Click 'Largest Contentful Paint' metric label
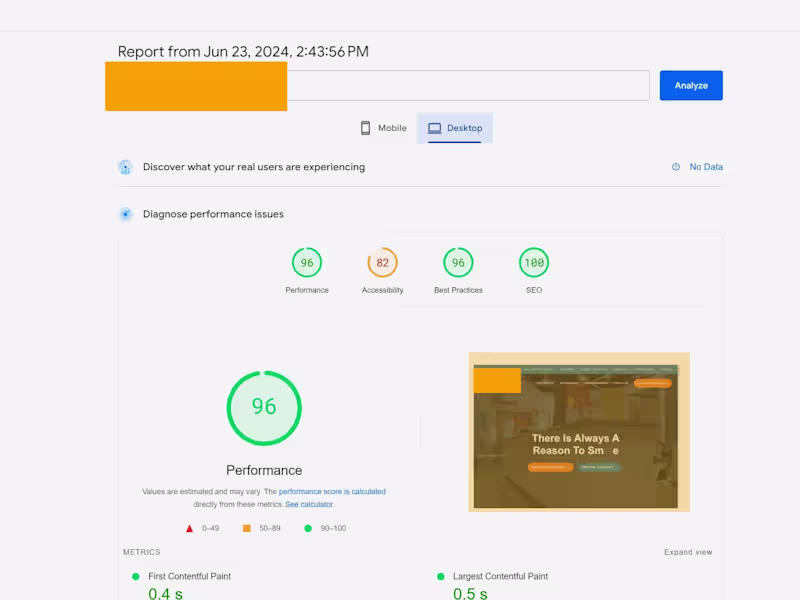 click(x=501, y=576)
